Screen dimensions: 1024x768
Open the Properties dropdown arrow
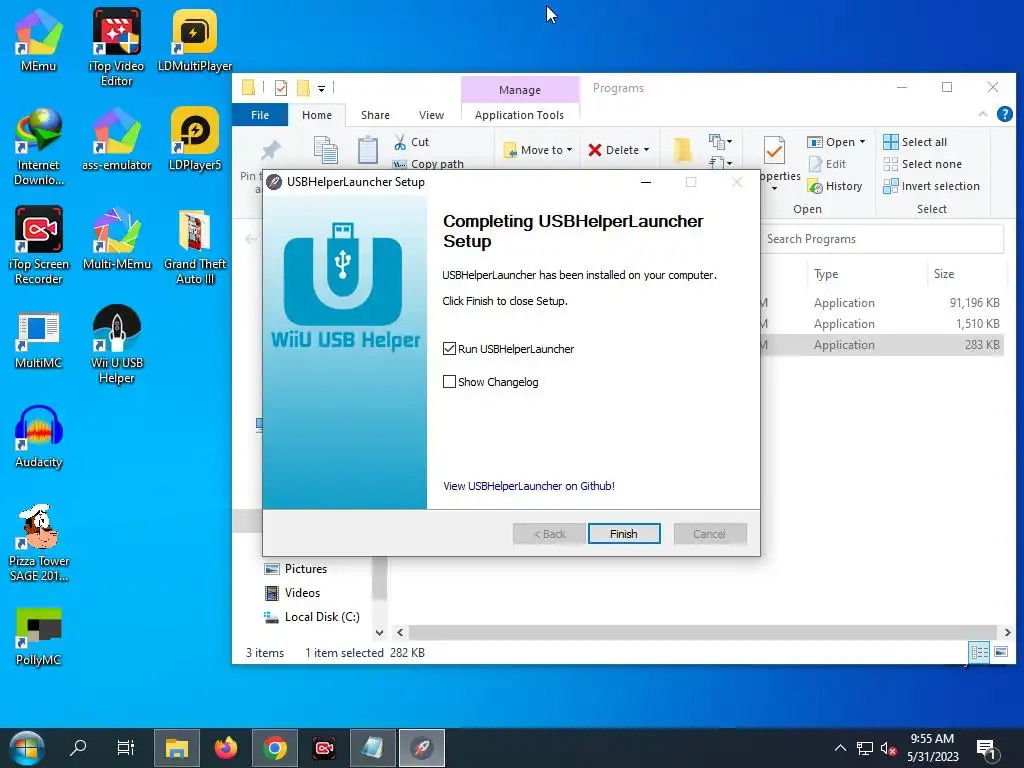click(x=775, y=189)
